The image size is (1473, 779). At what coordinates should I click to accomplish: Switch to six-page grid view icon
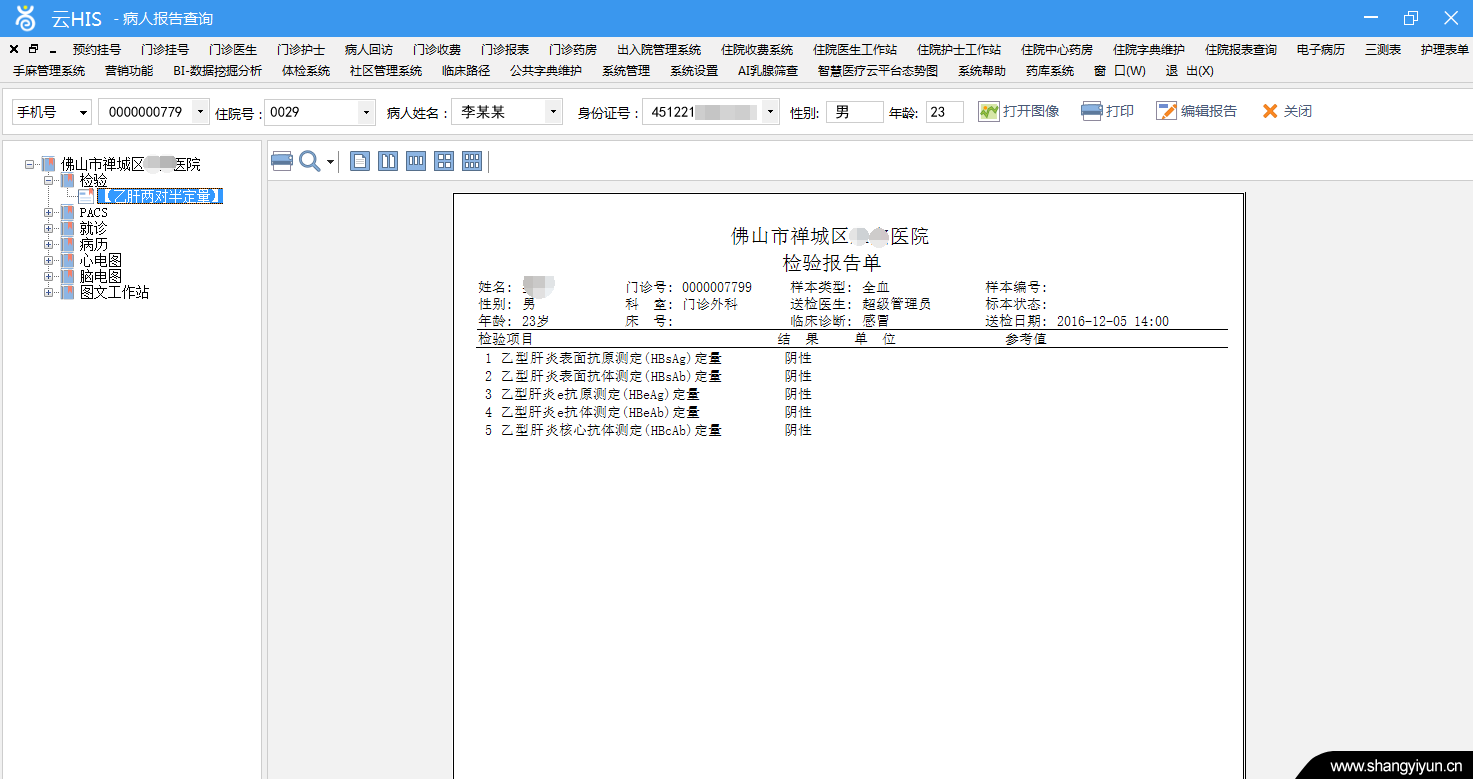472,161
